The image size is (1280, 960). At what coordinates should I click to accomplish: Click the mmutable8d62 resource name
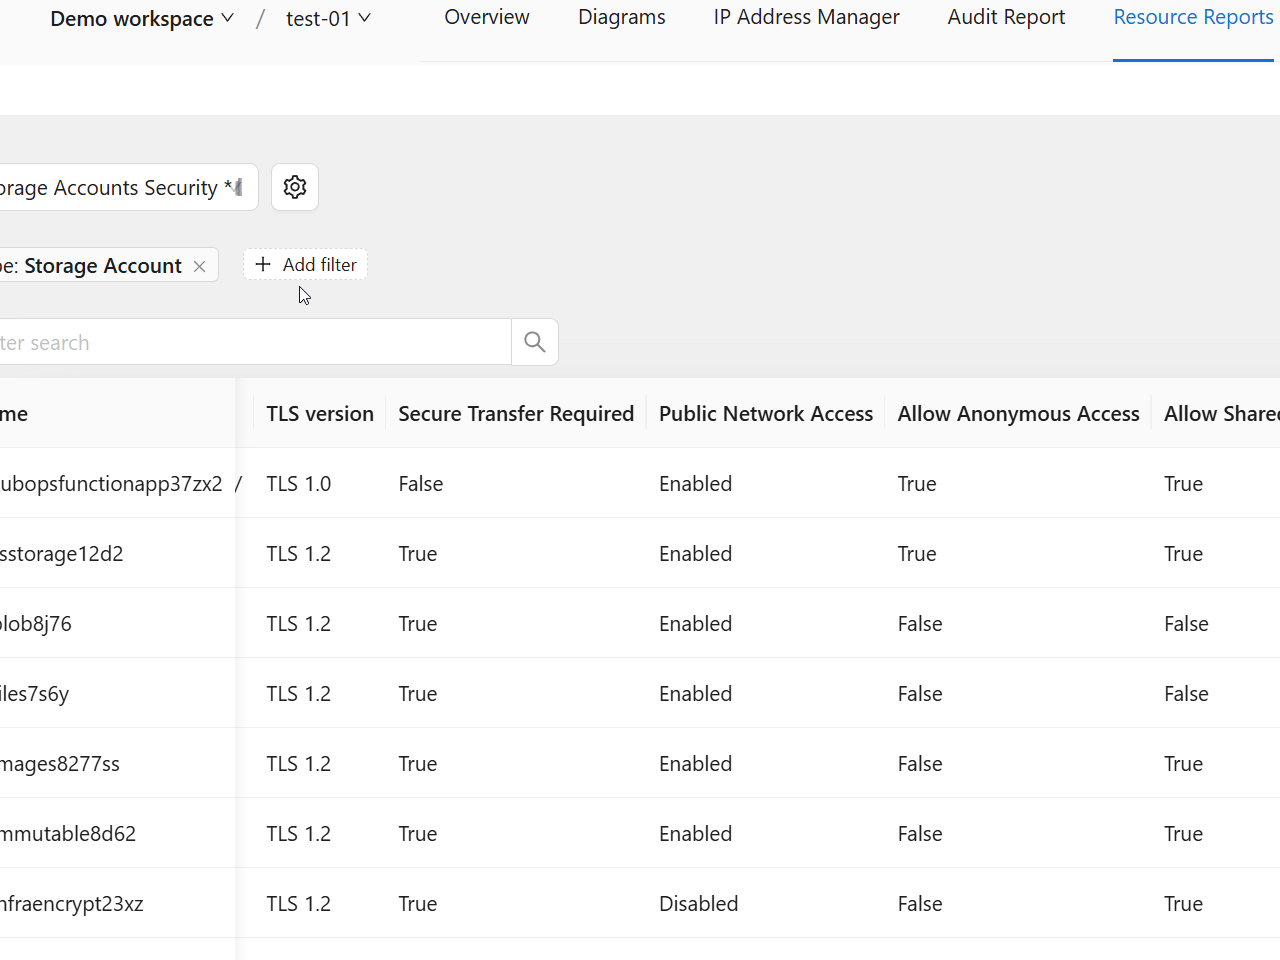coord(68,833)
